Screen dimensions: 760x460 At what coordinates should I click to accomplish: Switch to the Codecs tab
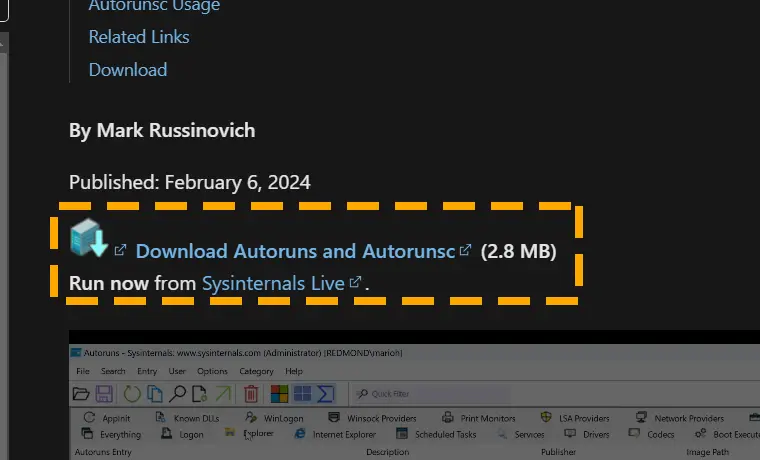pos(651,434)
